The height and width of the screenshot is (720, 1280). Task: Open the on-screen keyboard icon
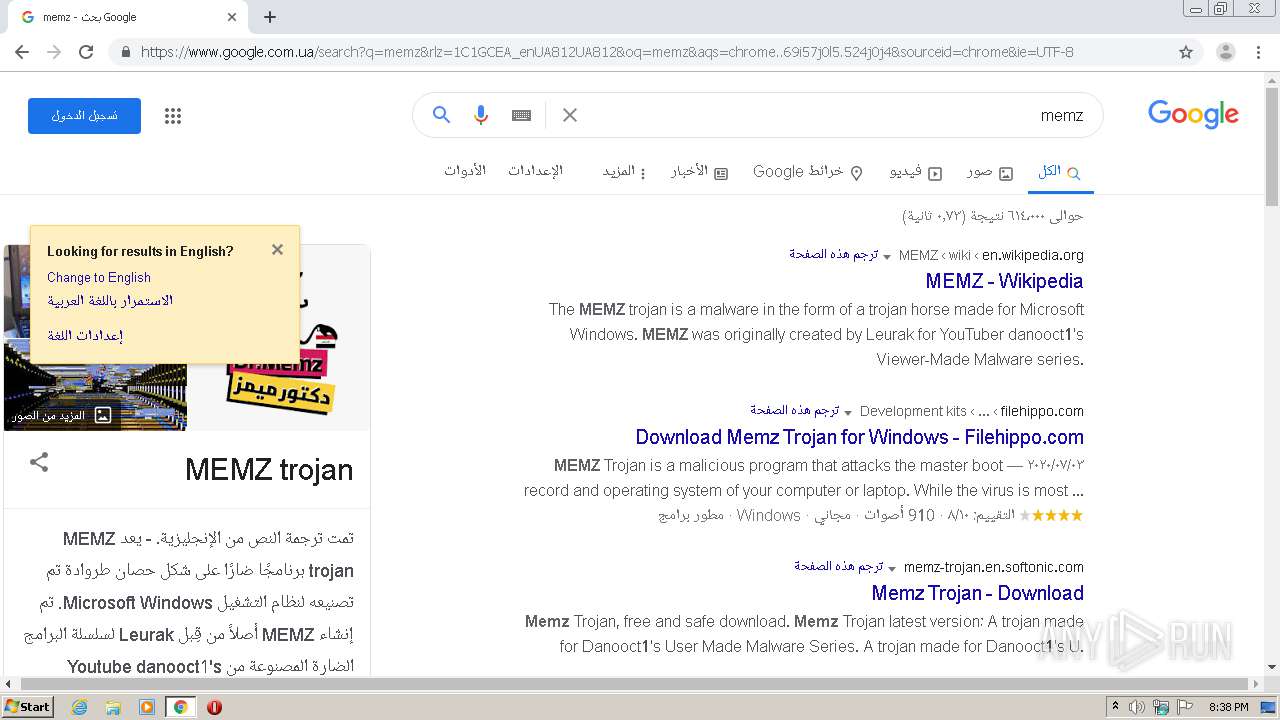click(521, 115)
